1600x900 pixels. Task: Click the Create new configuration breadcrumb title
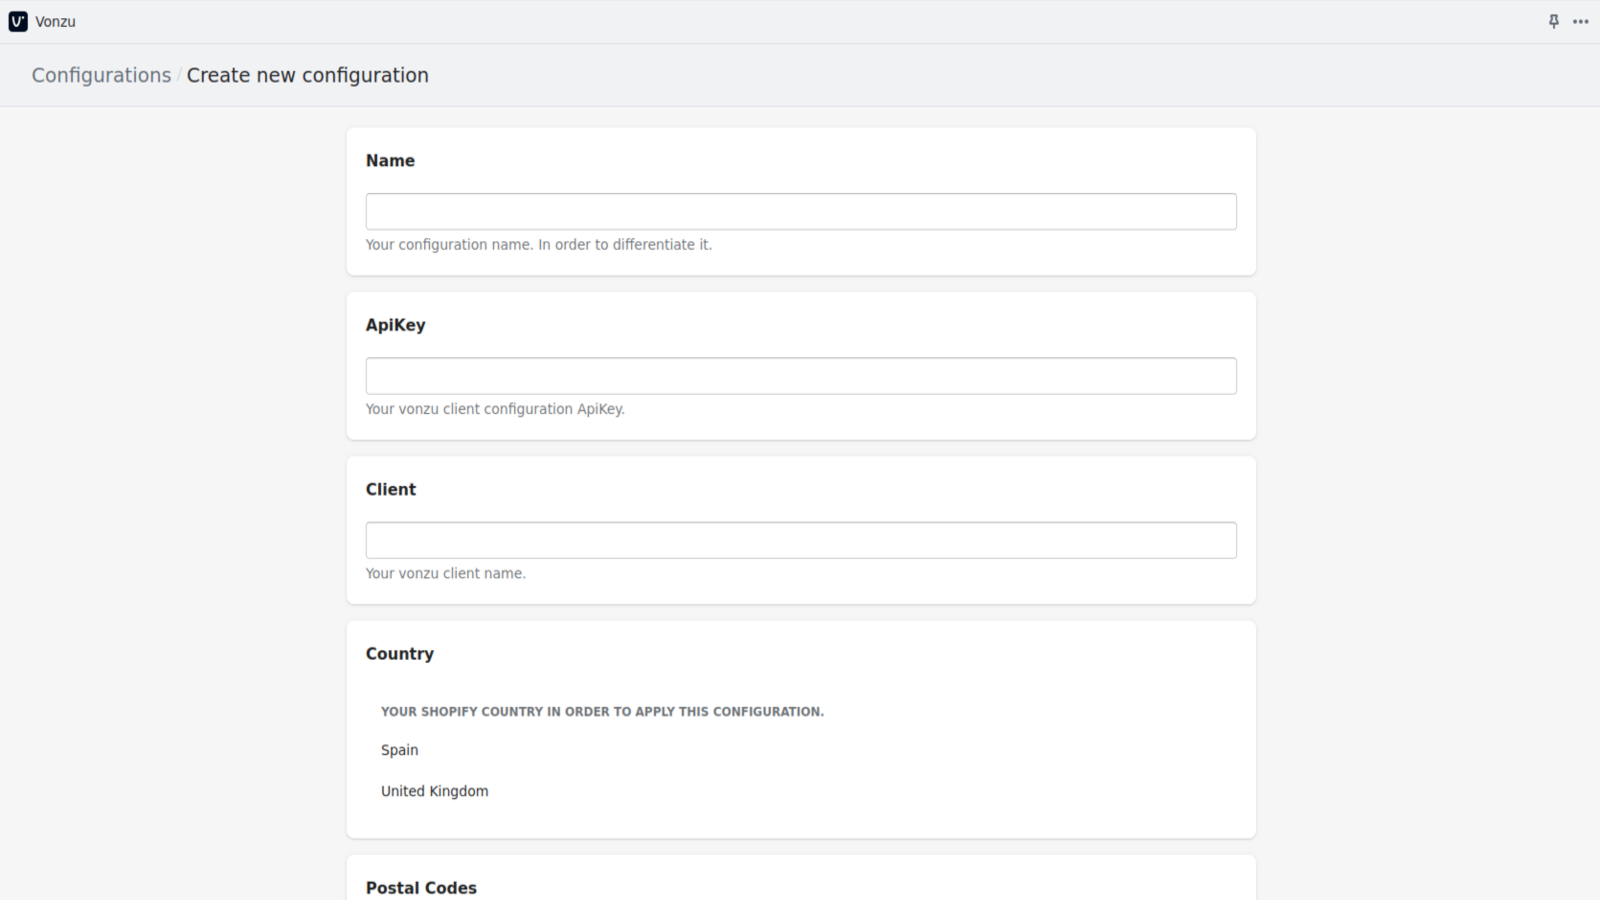[307, 75]
